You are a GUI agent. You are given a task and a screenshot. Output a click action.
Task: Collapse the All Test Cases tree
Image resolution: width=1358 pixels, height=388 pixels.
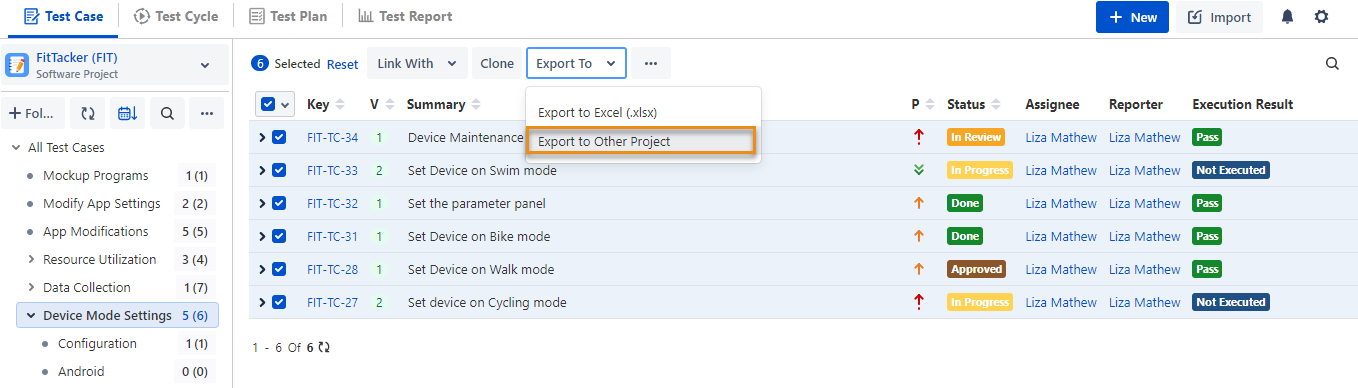tap(16, 147)
